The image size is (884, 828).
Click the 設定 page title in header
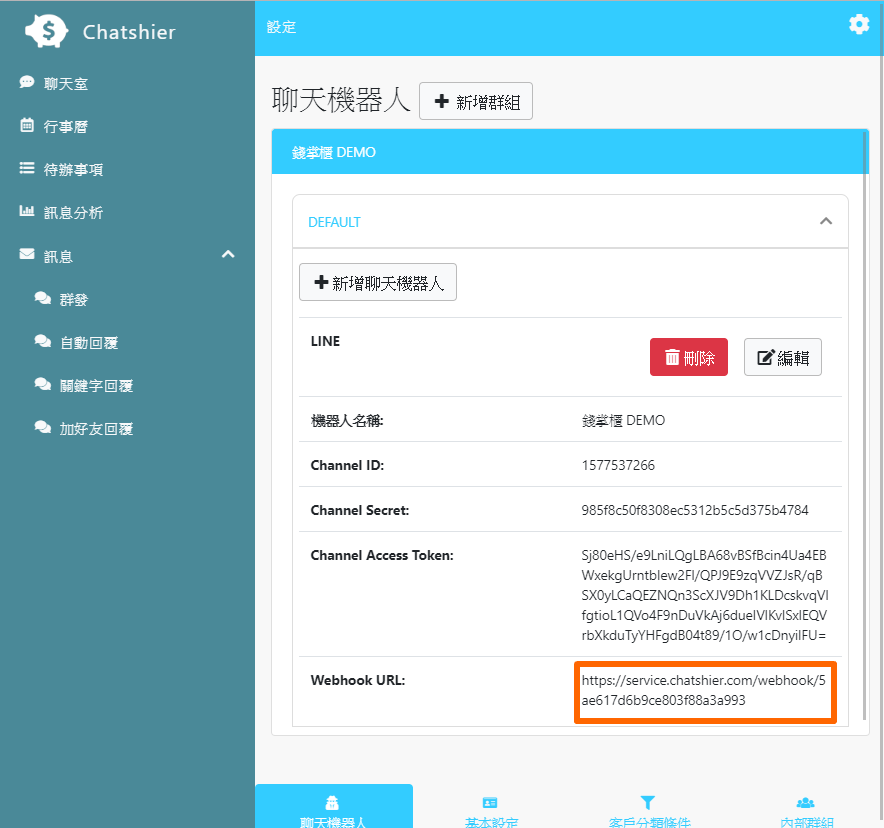(281, 27)
